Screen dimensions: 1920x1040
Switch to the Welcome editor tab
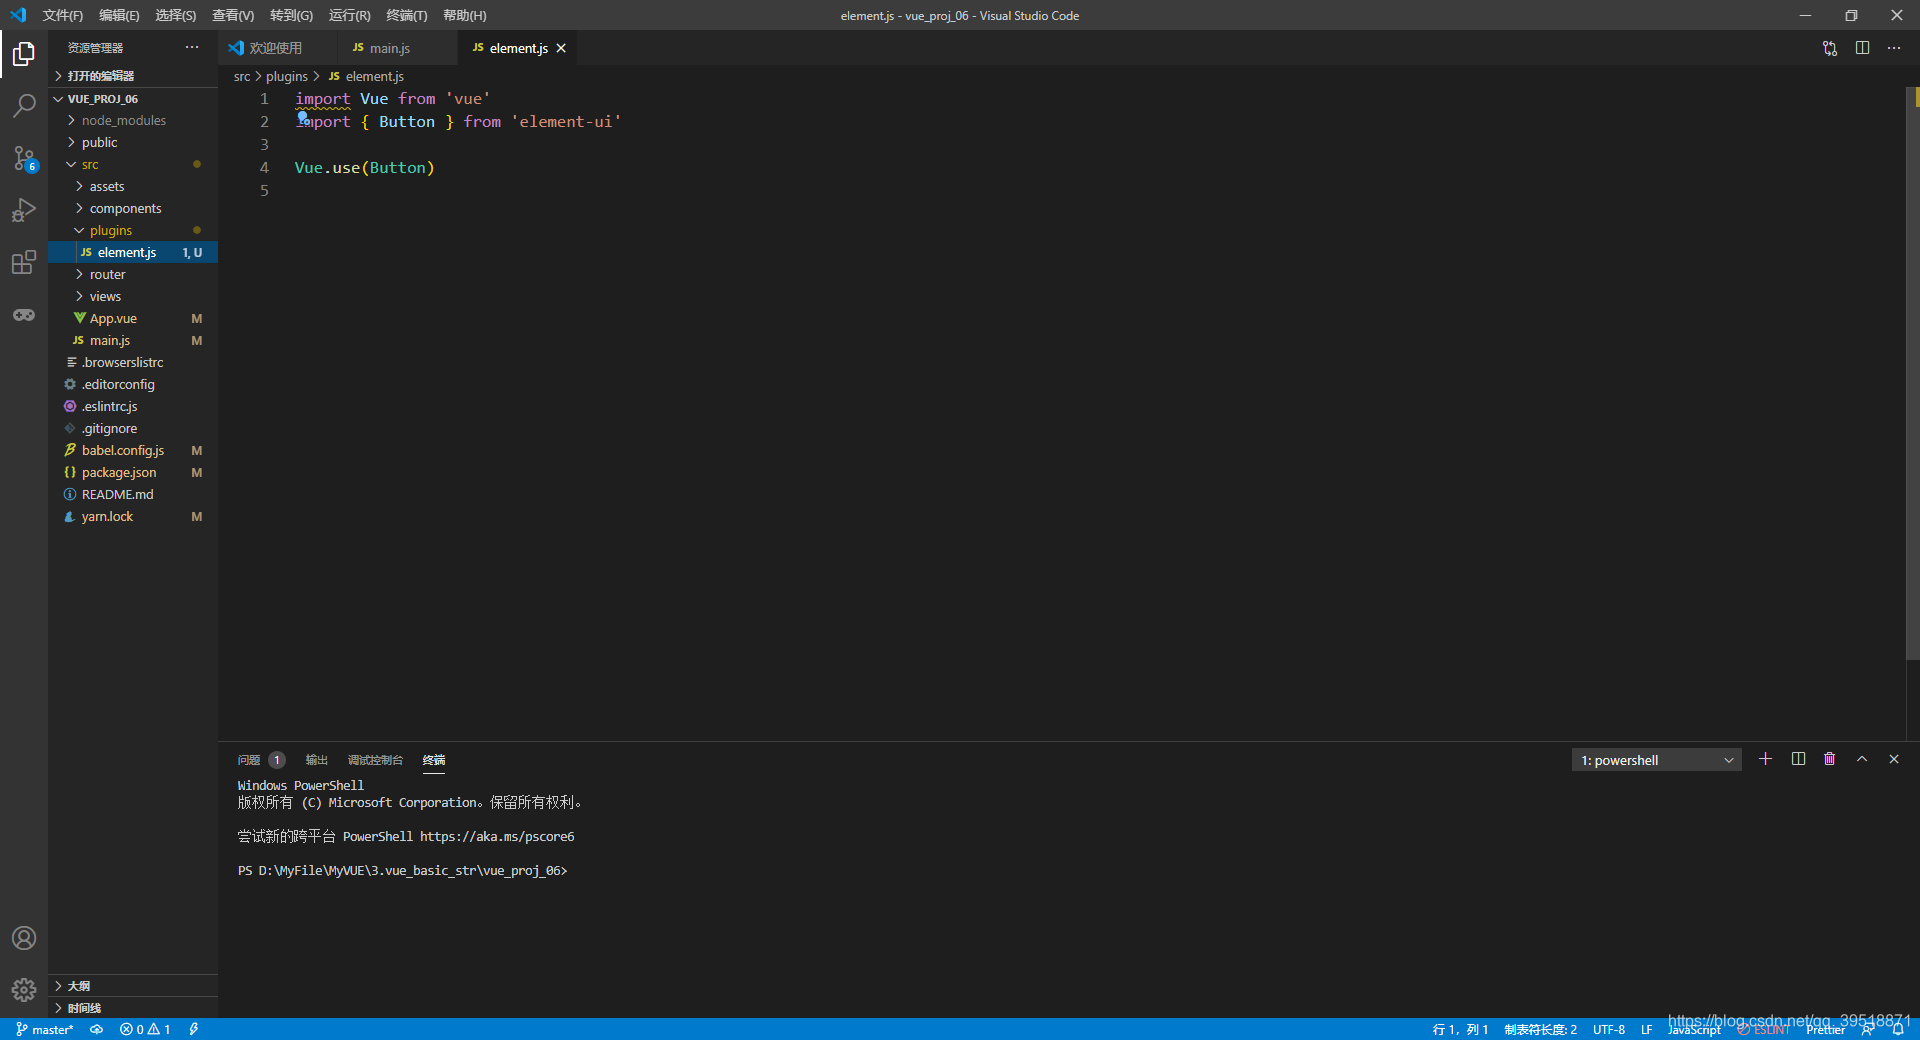click(277, 48)
